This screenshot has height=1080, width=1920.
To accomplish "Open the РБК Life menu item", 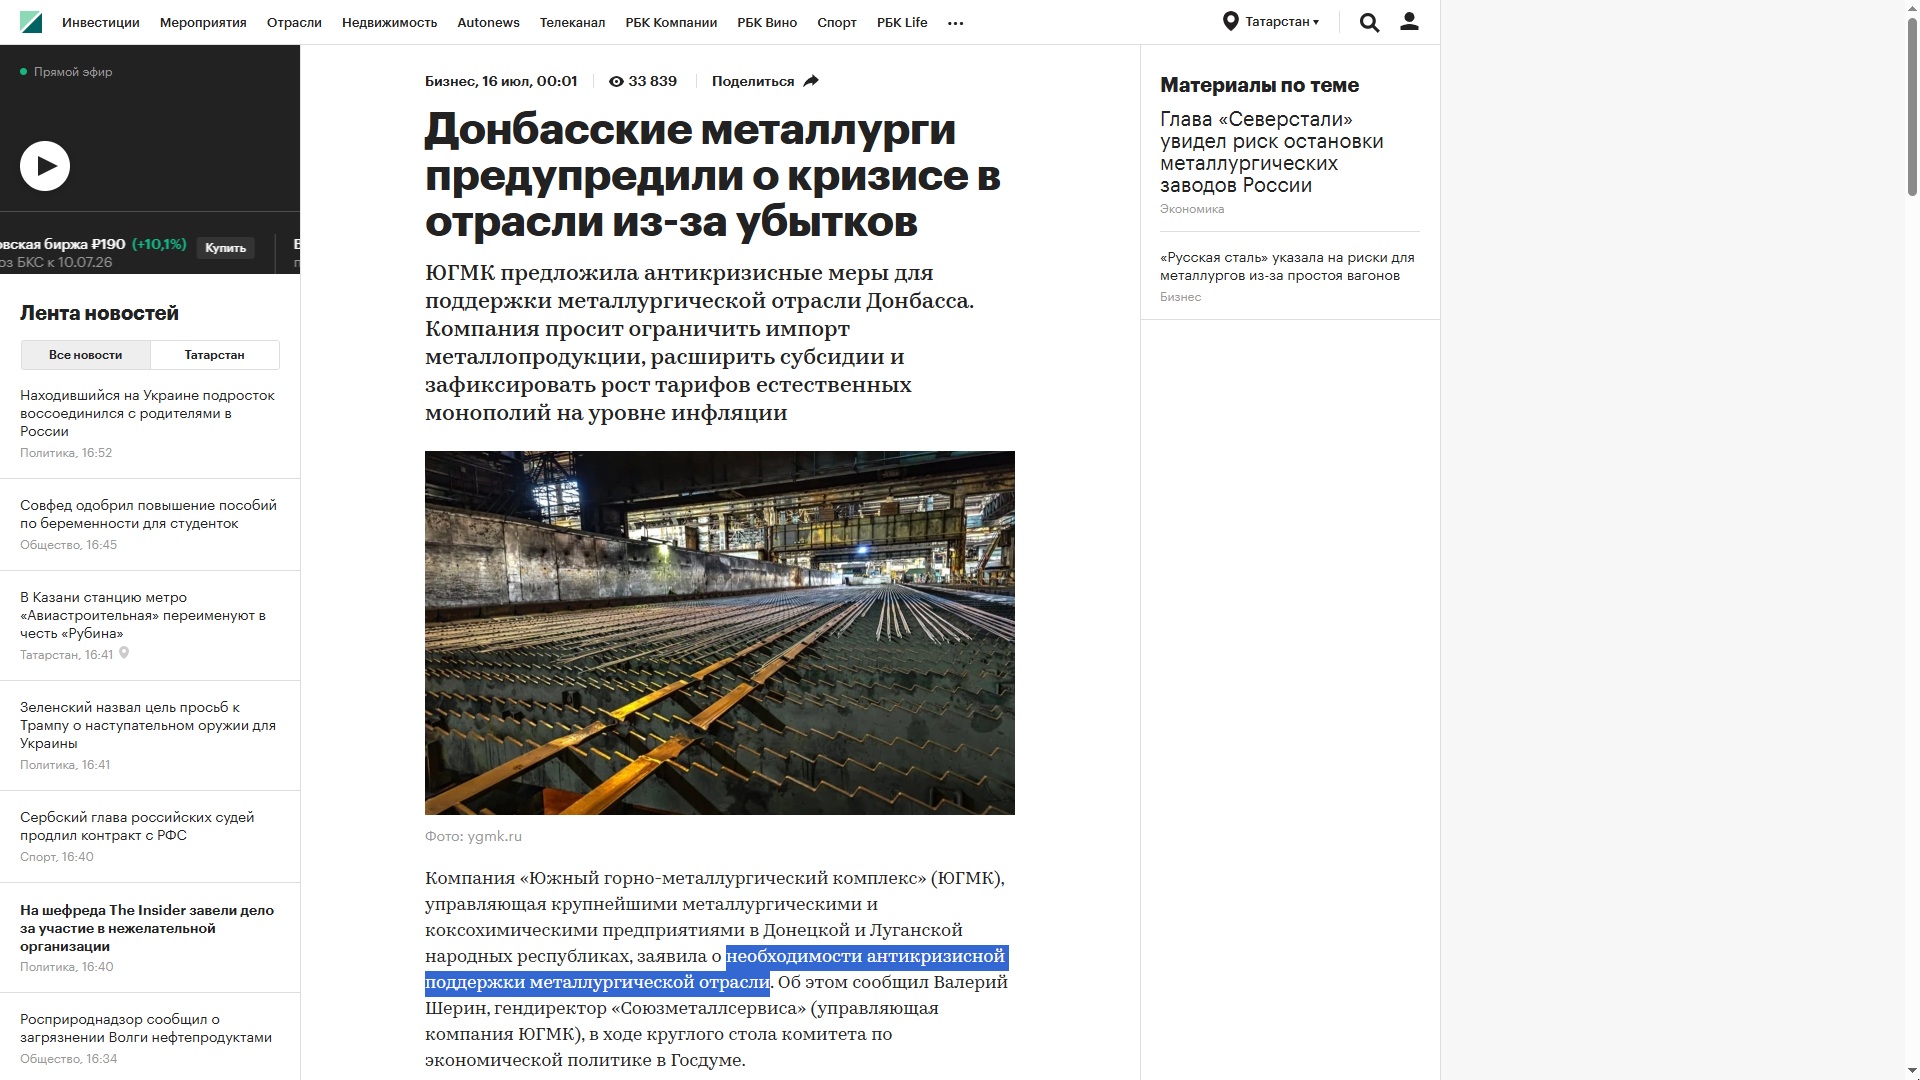I will [x=902, y=22].
